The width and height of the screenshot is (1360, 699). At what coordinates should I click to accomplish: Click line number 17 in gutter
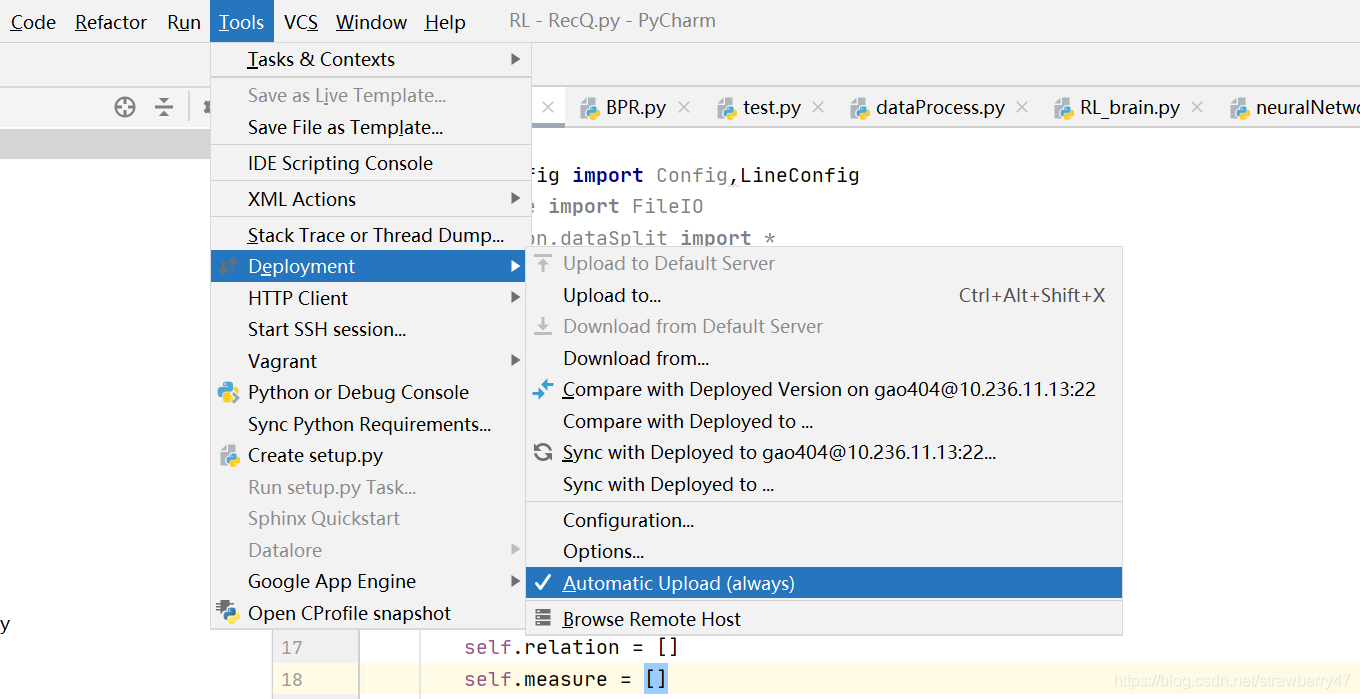(x=291, y=647)
